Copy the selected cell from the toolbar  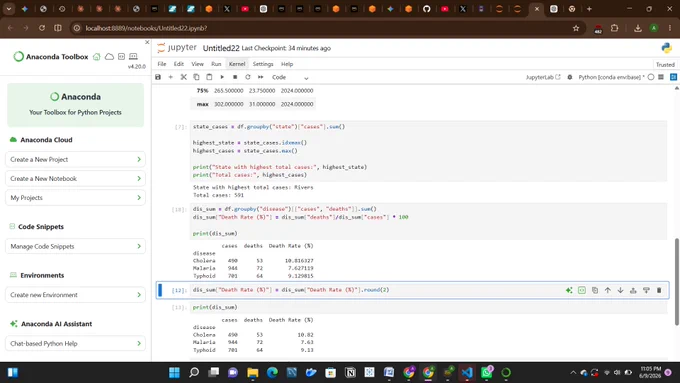click(196, 77)
